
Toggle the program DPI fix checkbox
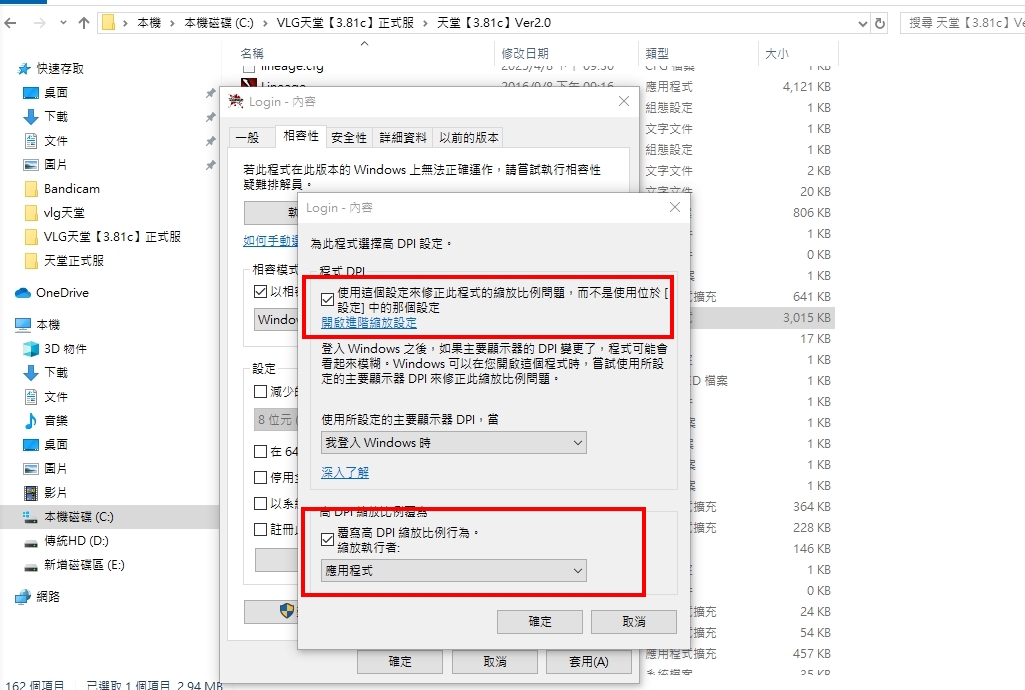click(x=328, y=300)
